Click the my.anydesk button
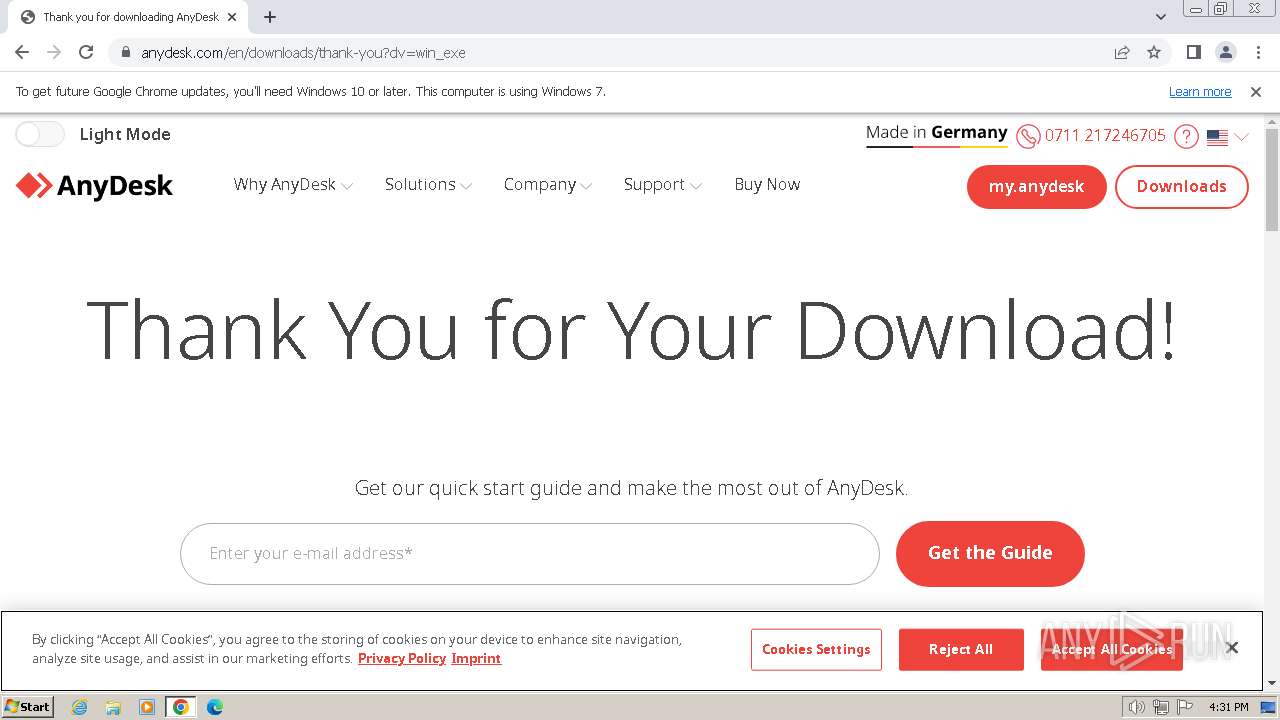Image resolution: width=1280 pixels, height=720 pixels. (1036, 187)
